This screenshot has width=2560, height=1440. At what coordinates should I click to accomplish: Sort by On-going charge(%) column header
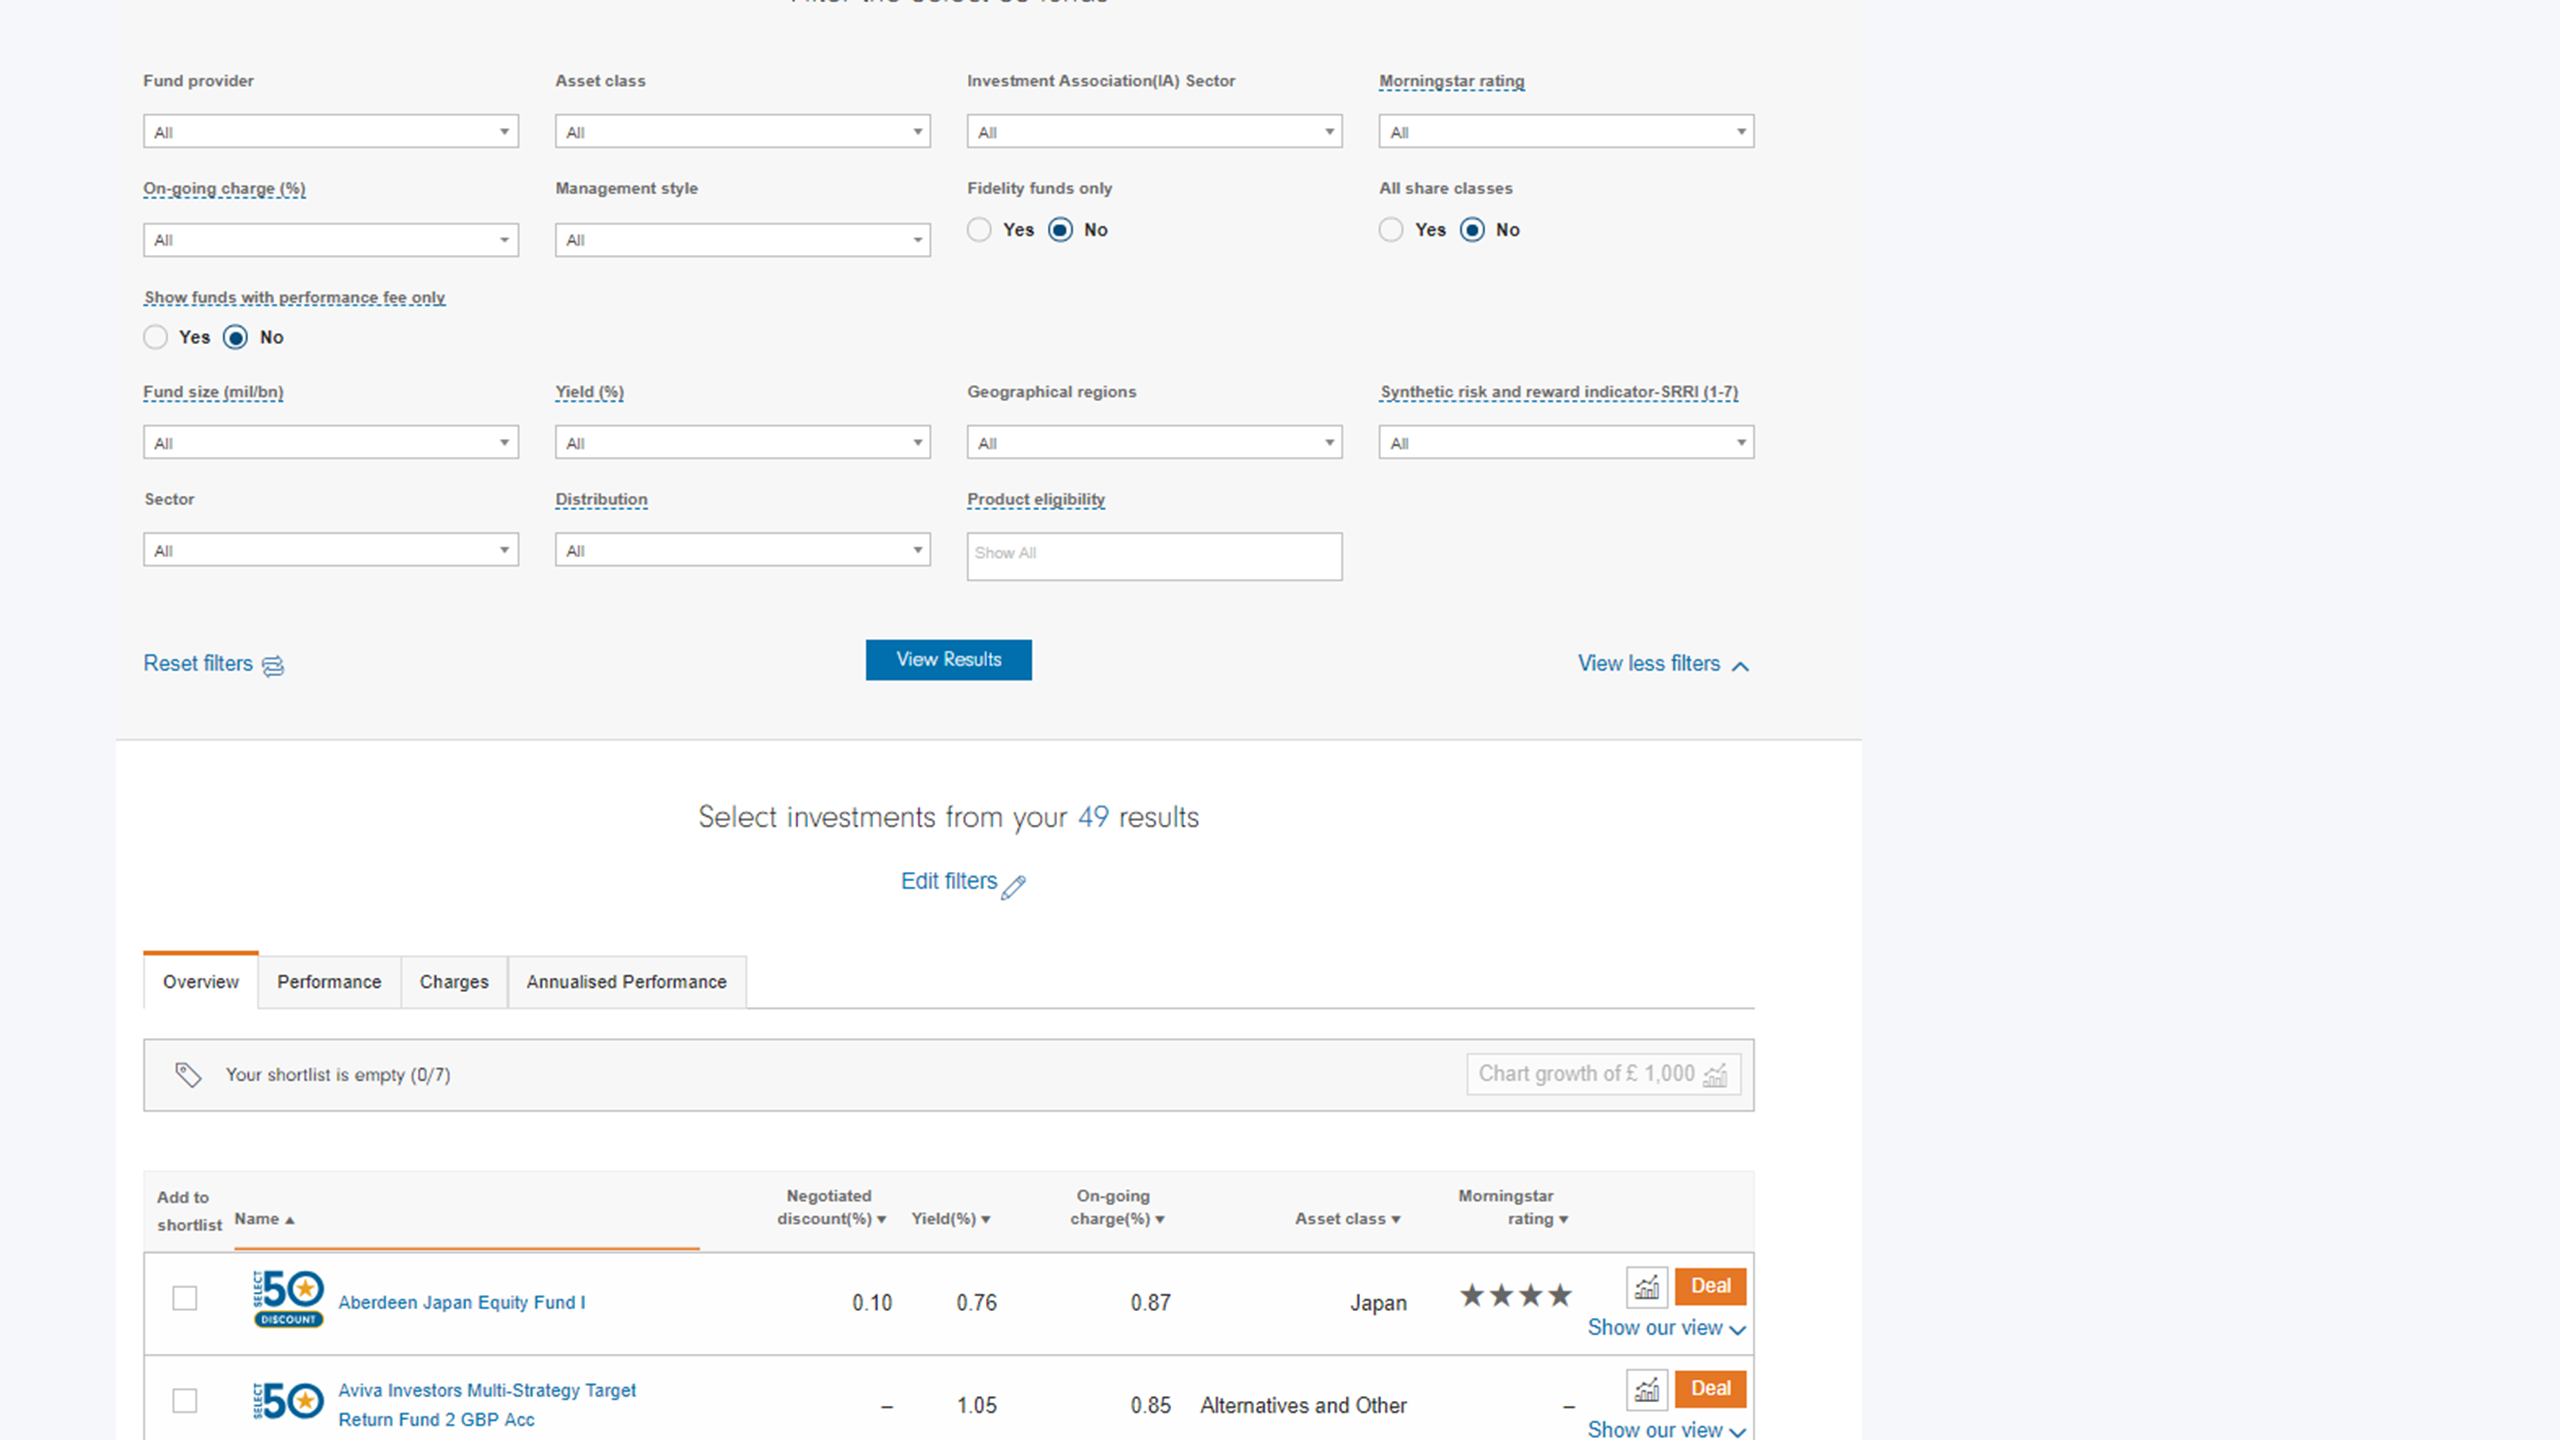coord(1117,1208)
